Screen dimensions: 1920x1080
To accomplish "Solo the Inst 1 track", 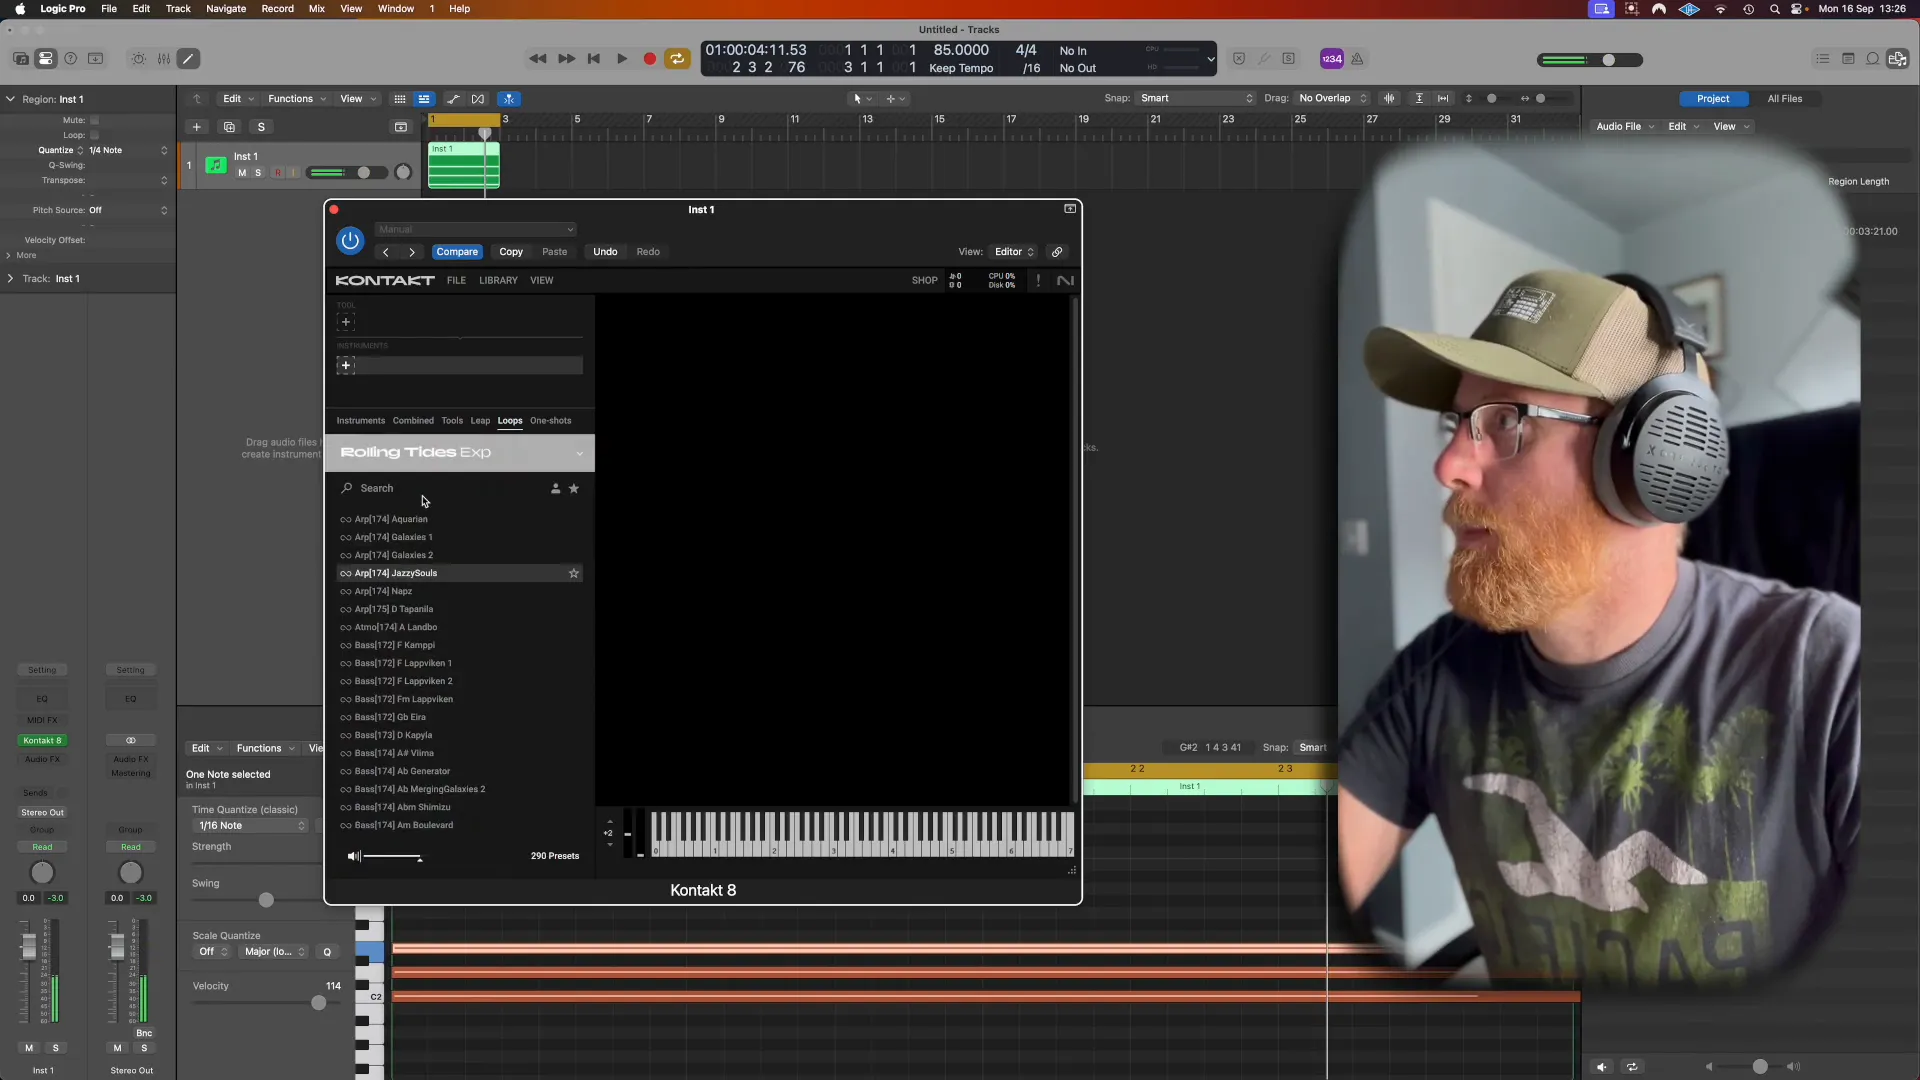I will tap(258, 173).
